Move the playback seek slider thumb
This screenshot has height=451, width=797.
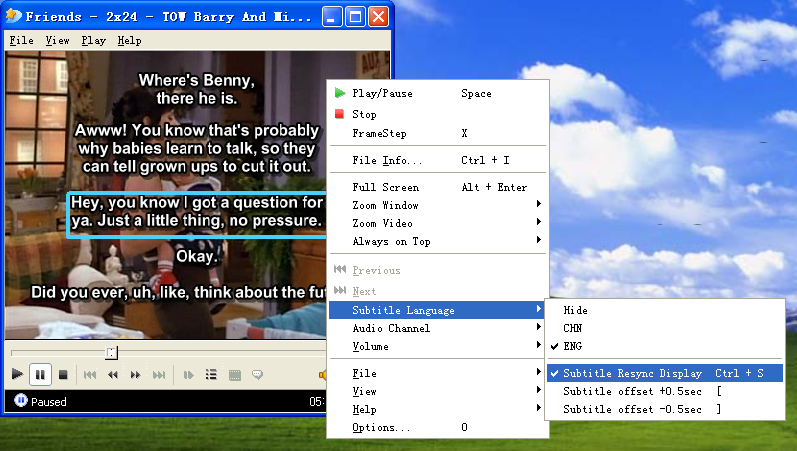(111, 352)
